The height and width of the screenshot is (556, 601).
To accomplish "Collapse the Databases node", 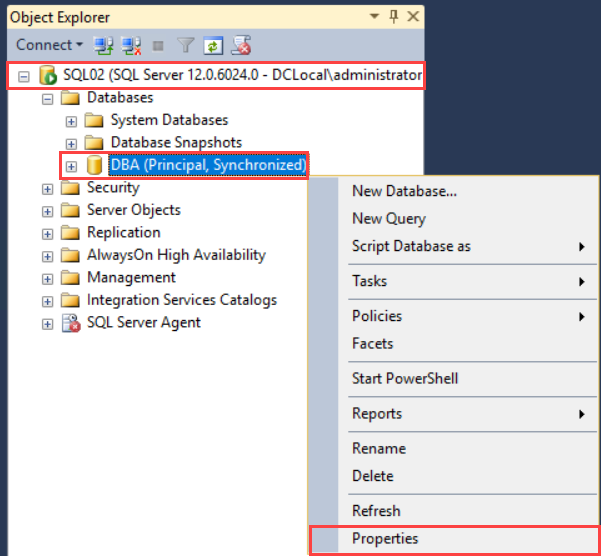I will pyautogui.click(x=48, y=99).
